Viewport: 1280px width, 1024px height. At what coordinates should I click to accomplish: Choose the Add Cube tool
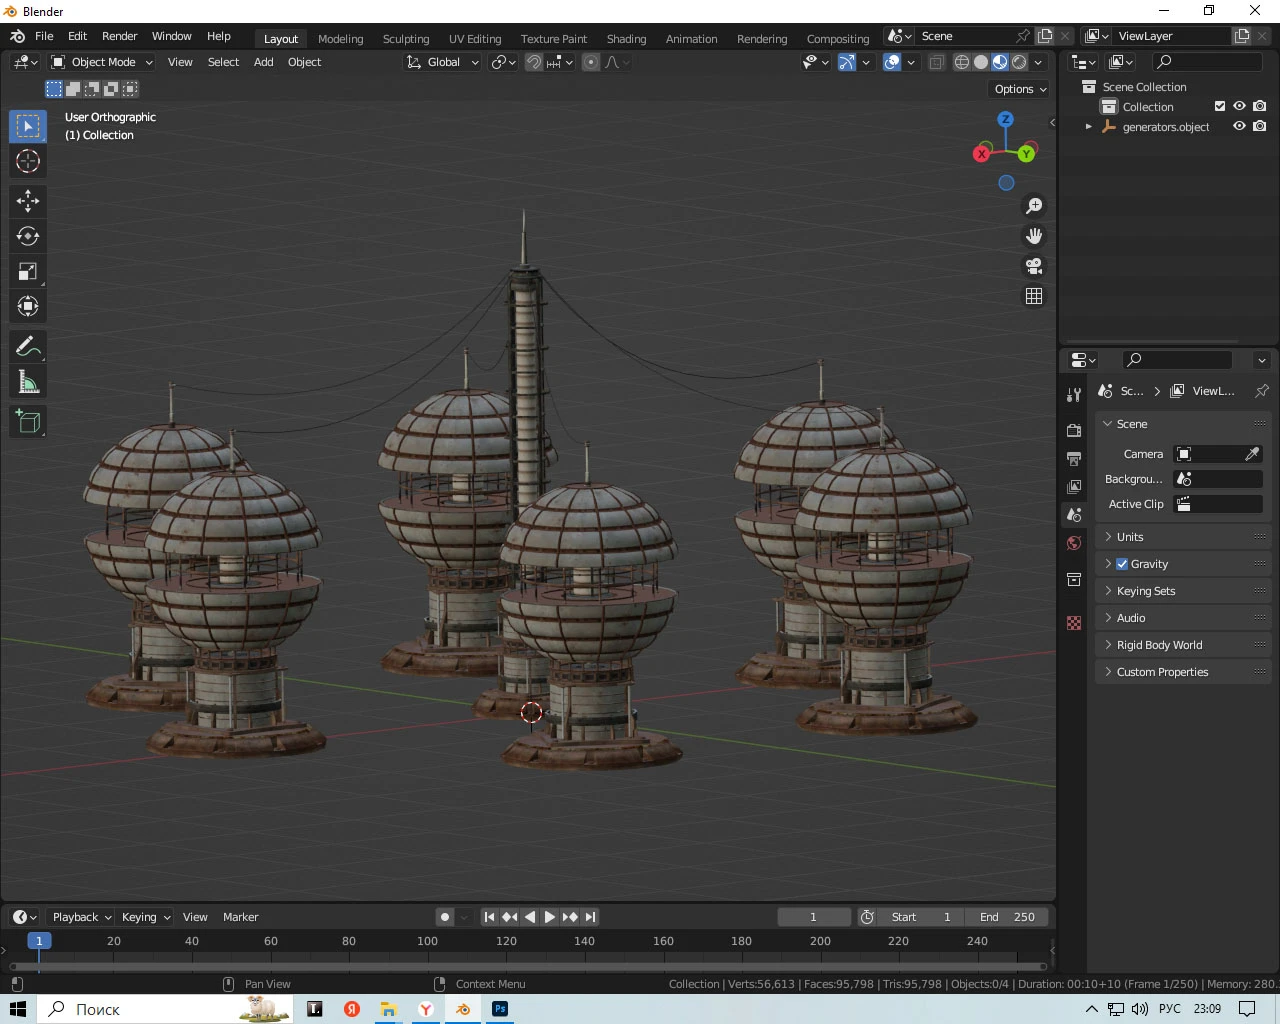(x=28, y=422)
